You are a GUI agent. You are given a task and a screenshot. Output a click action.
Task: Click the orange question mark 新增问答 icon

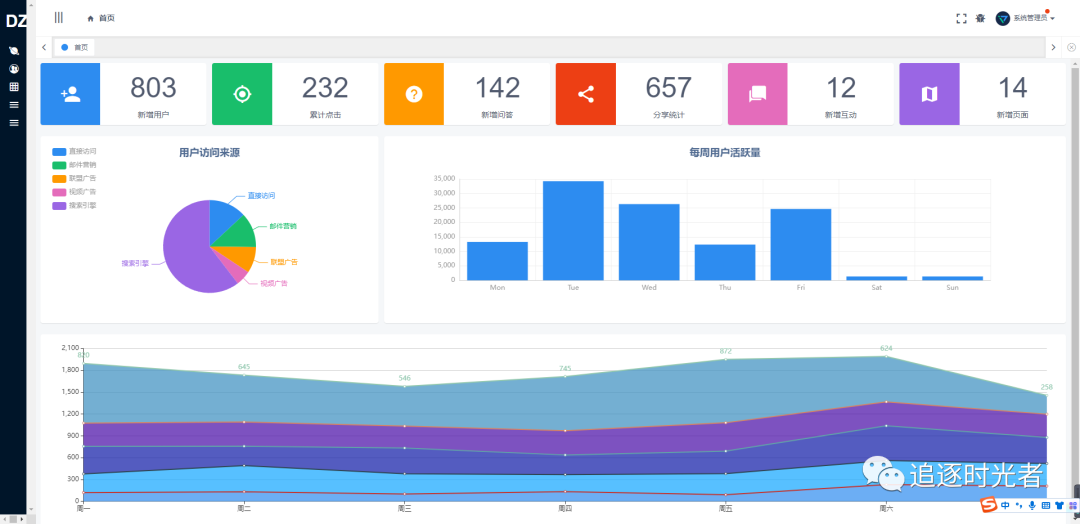pyautogui.click(x=413, y=94)
